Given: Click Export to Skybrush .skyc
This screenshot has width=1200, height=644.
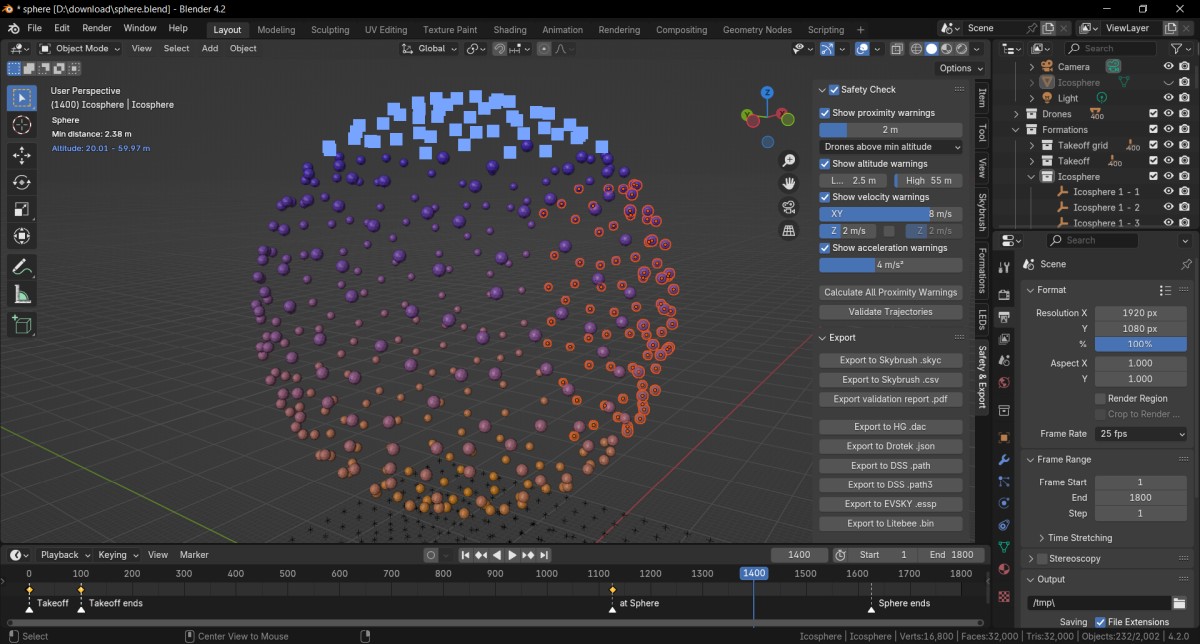Looking at the screenshot, I should pos(890,359).
